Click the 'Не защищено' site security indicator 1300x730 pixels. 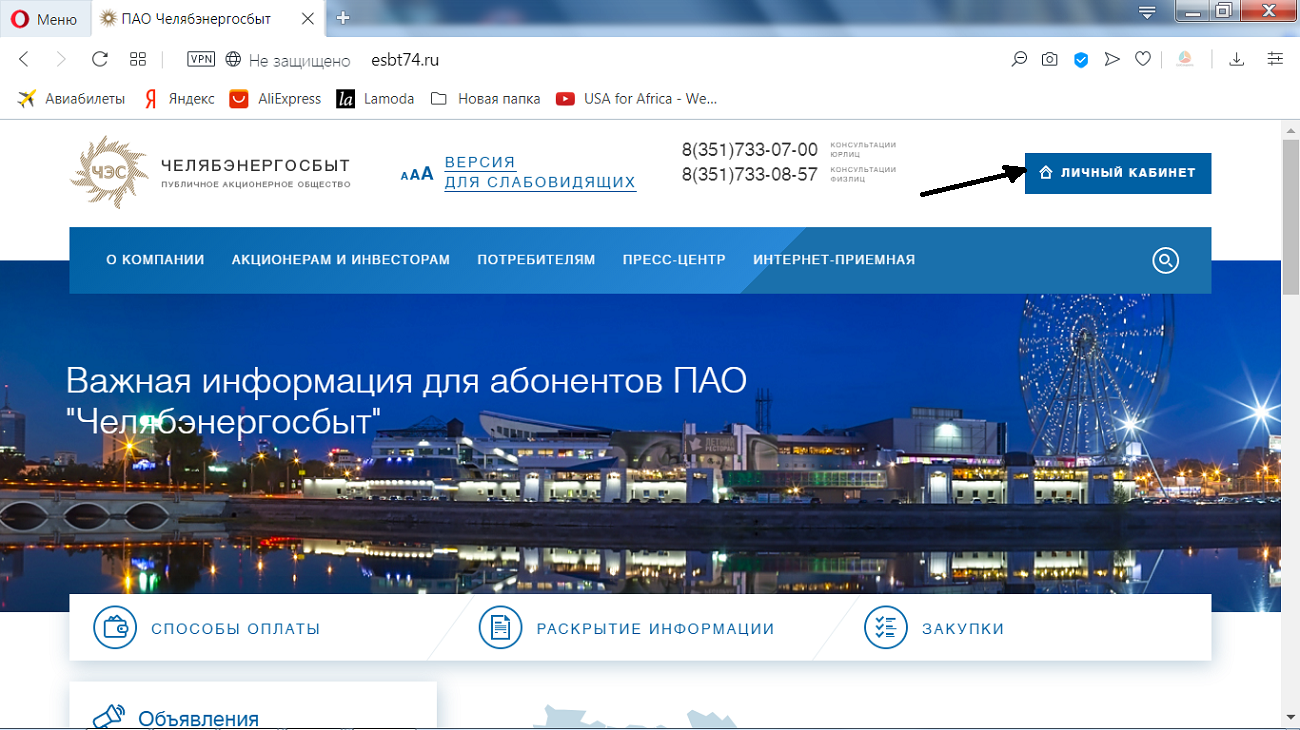288,59
